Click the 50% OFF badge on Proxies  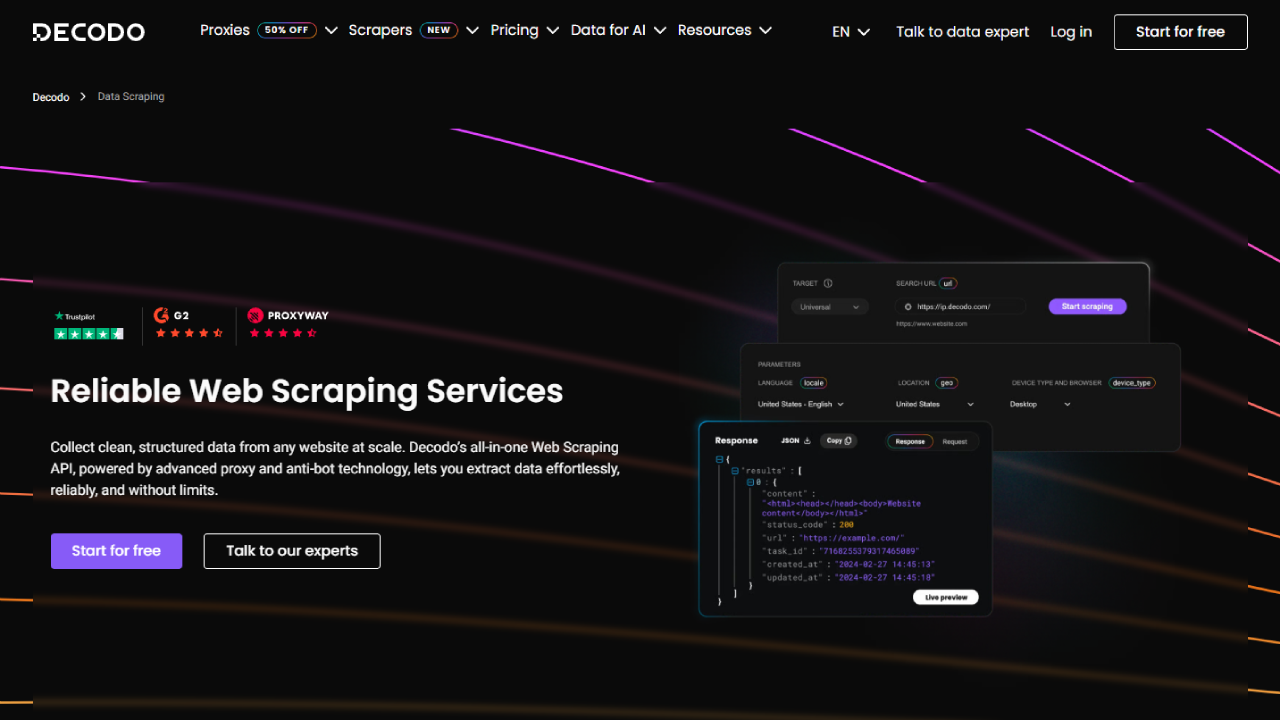[x=287, y=30]
